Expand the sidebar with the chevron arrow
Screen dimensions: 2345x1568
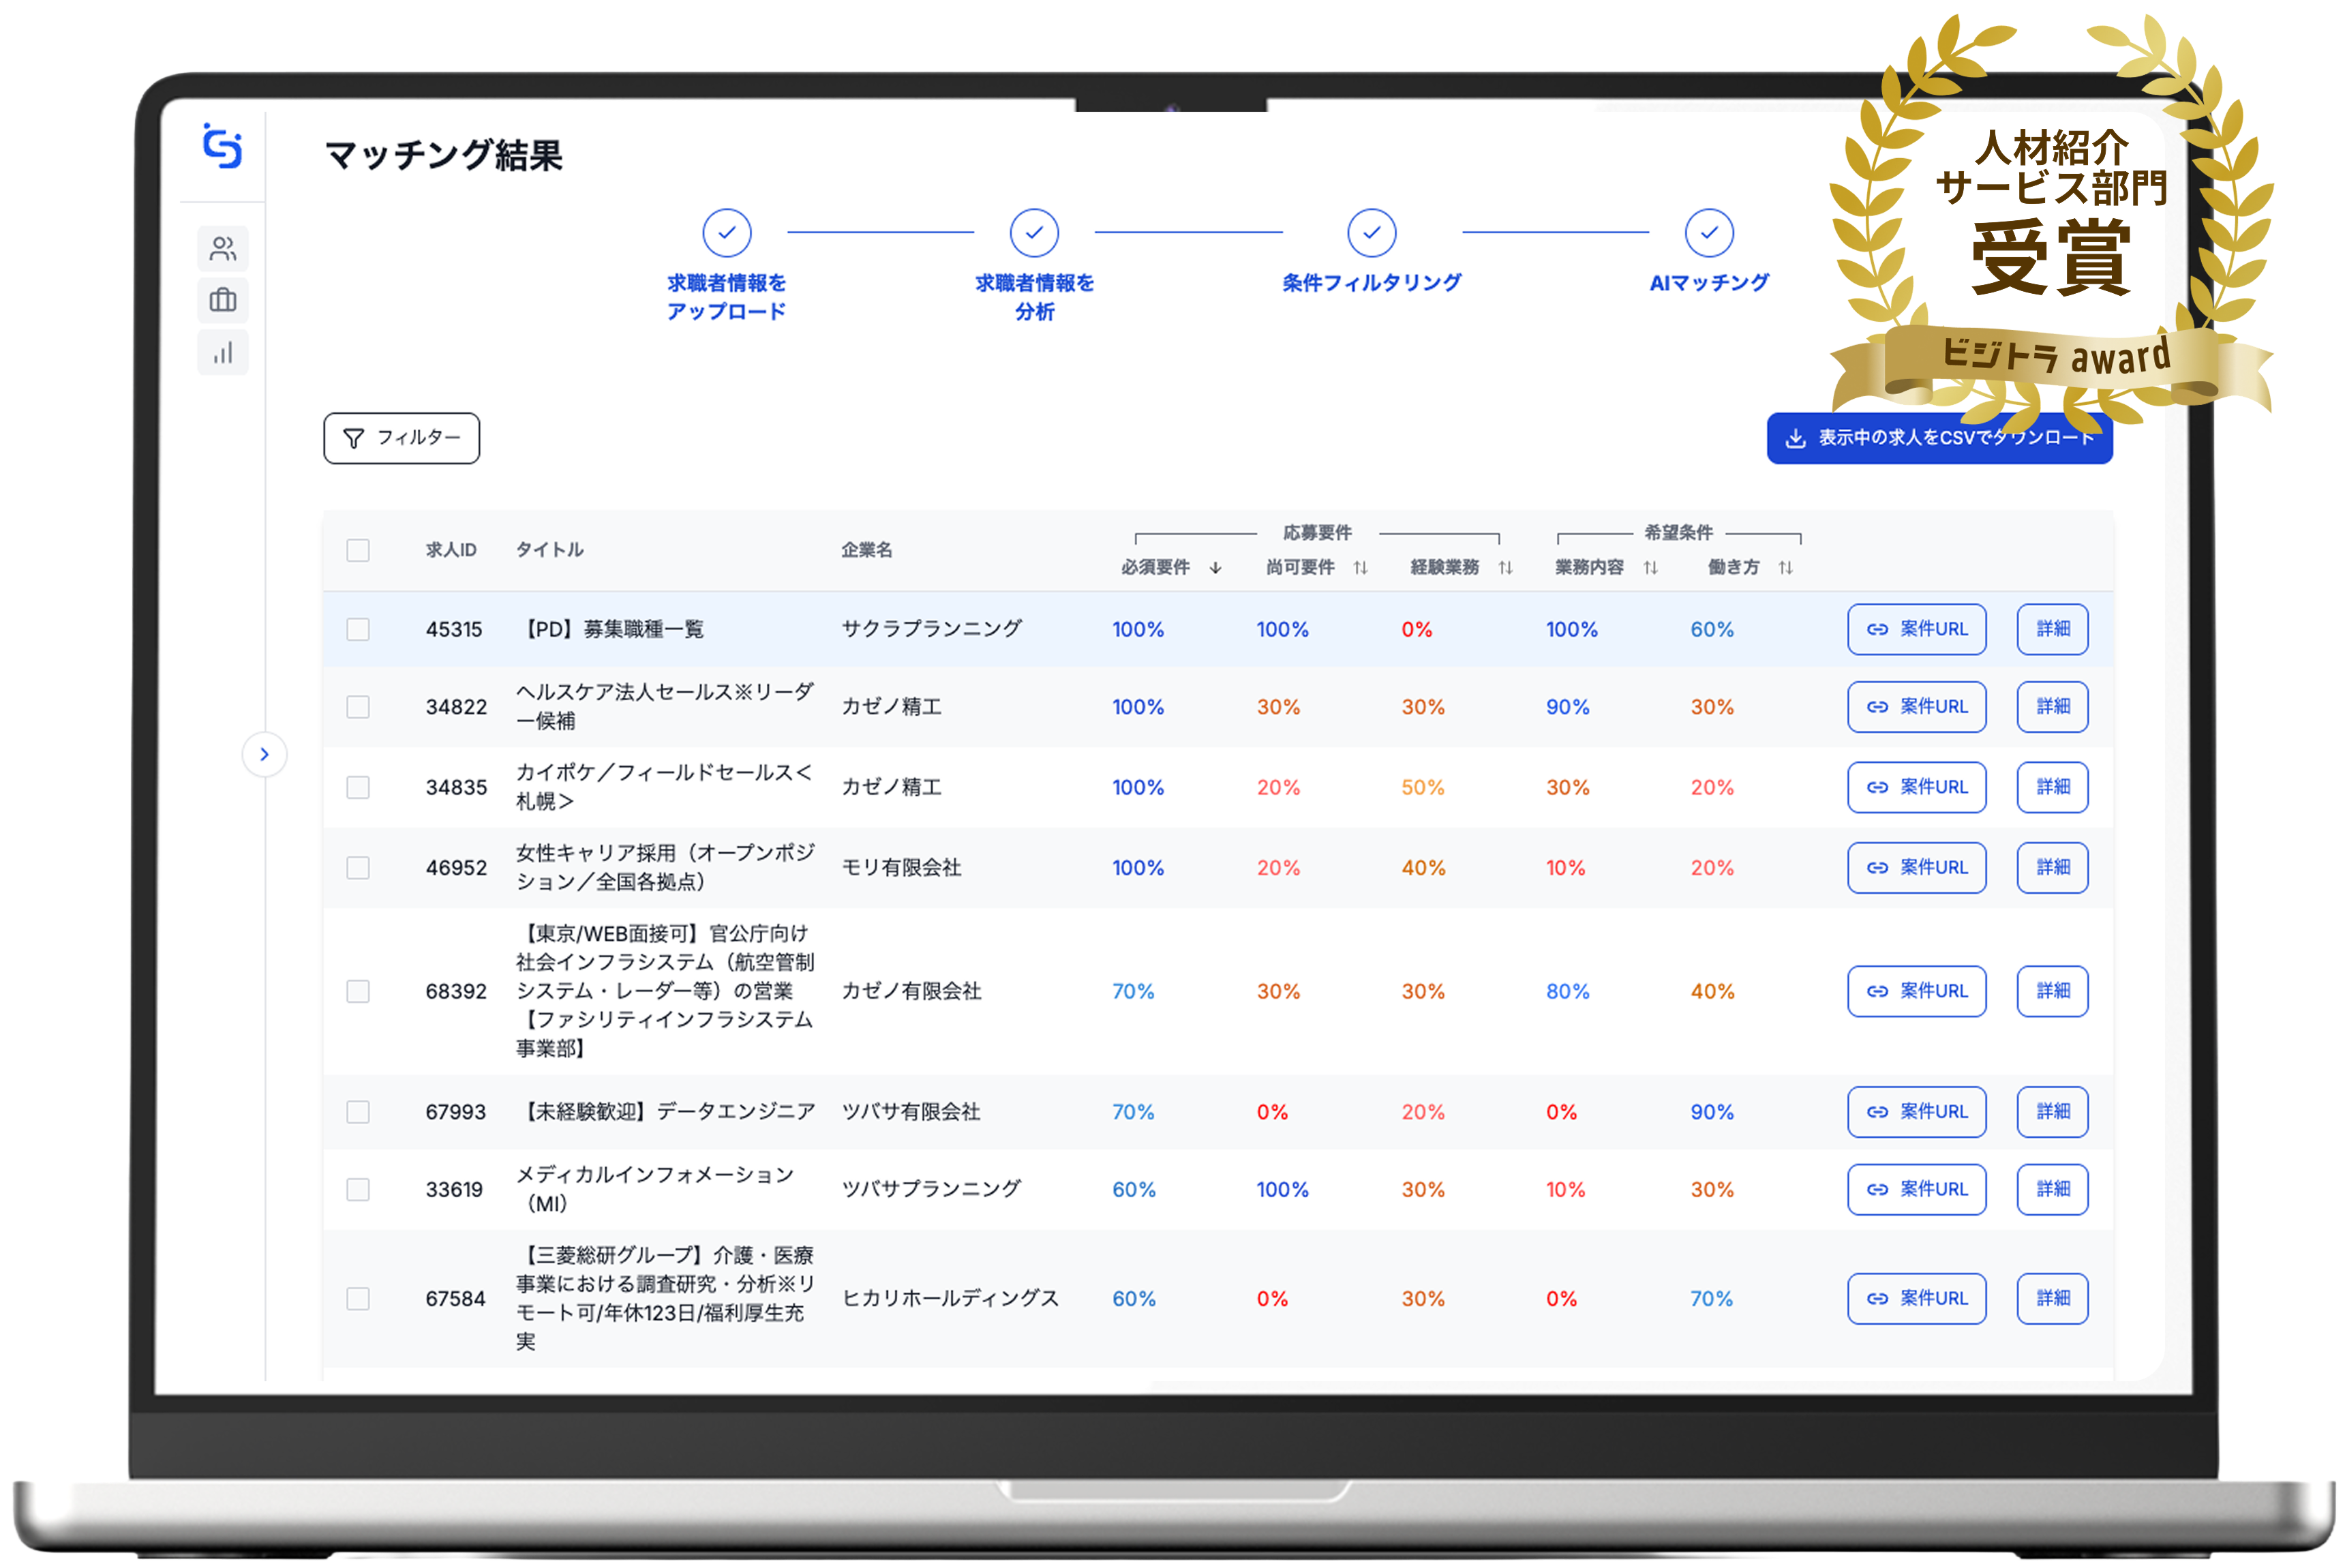click(264, 754)
